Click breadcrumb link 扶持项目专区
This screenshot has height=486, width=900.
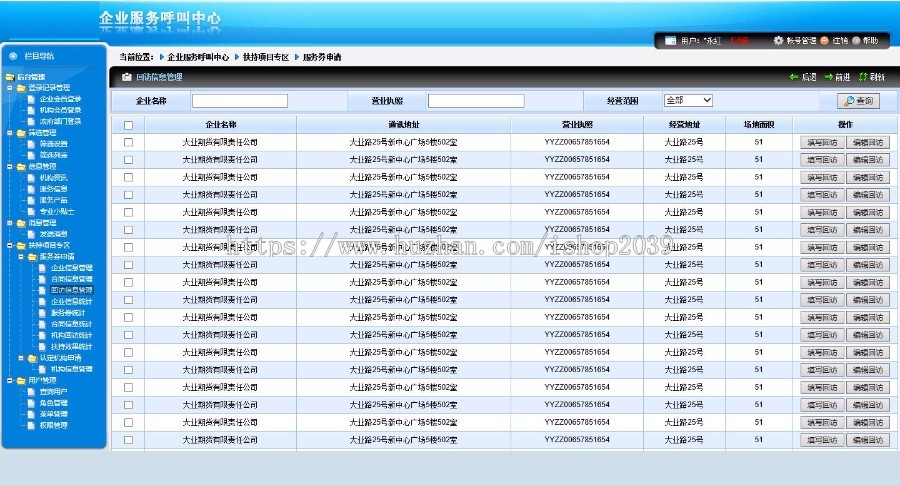[266, 57]
